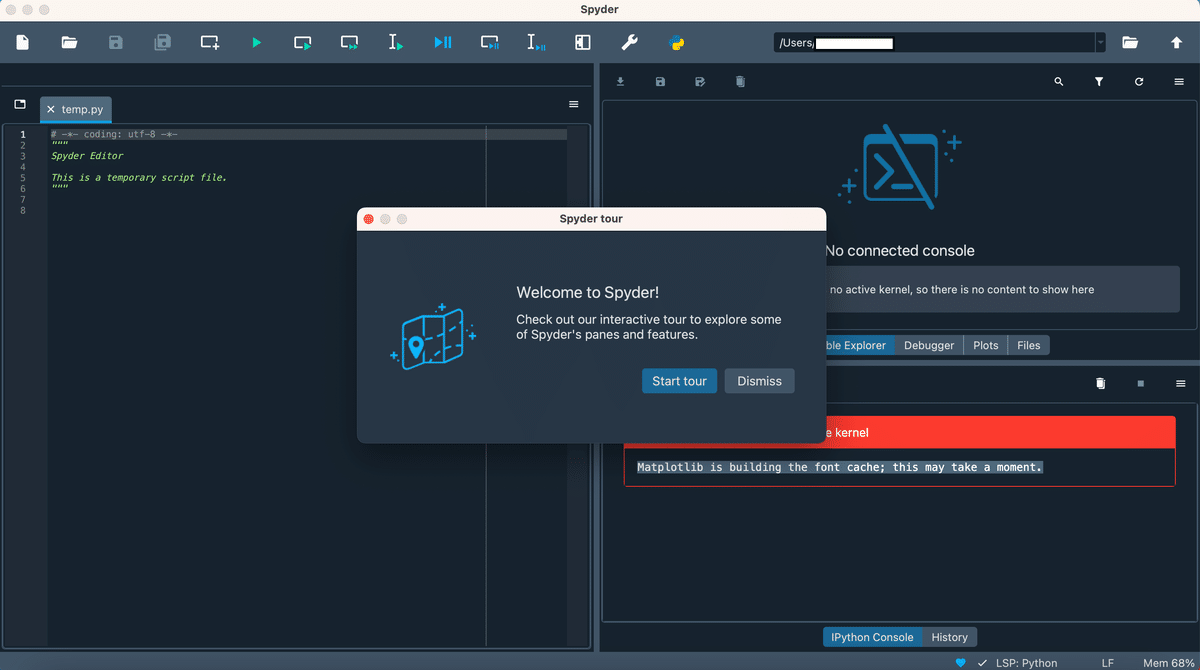
Task: Click the Matplotlib font cache message
Action: pos(840,467)
